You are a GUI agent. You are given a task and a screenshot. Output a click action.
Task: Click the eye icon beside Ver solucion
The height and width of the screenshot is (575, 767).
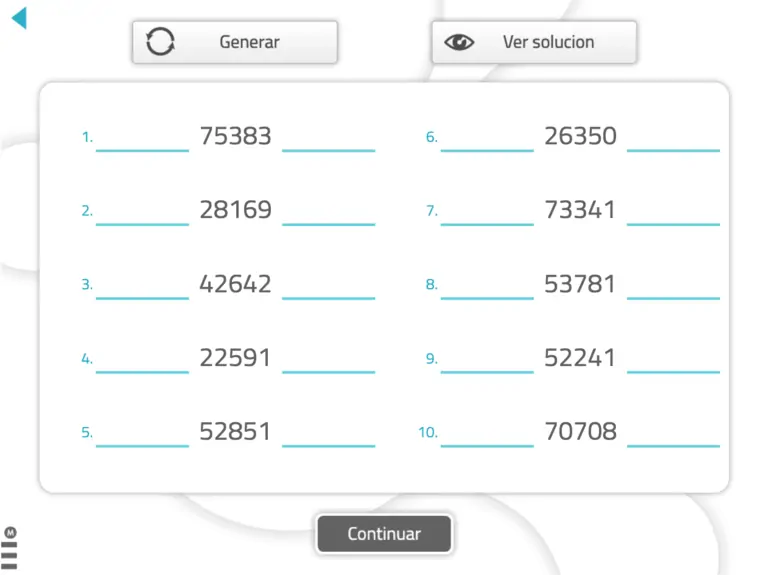coord(459,42)
